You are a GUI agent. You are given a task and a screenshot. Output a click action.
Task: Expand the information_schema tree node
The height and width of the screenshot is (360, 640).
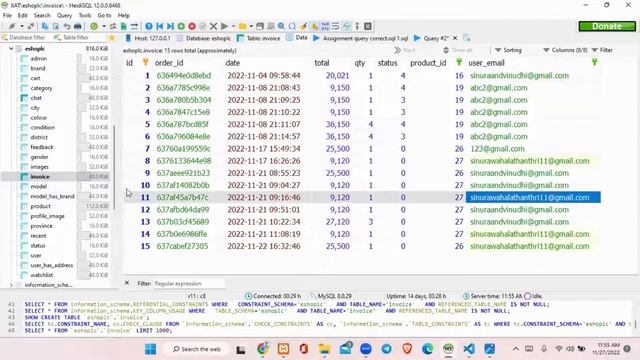[x=11, y=285]
